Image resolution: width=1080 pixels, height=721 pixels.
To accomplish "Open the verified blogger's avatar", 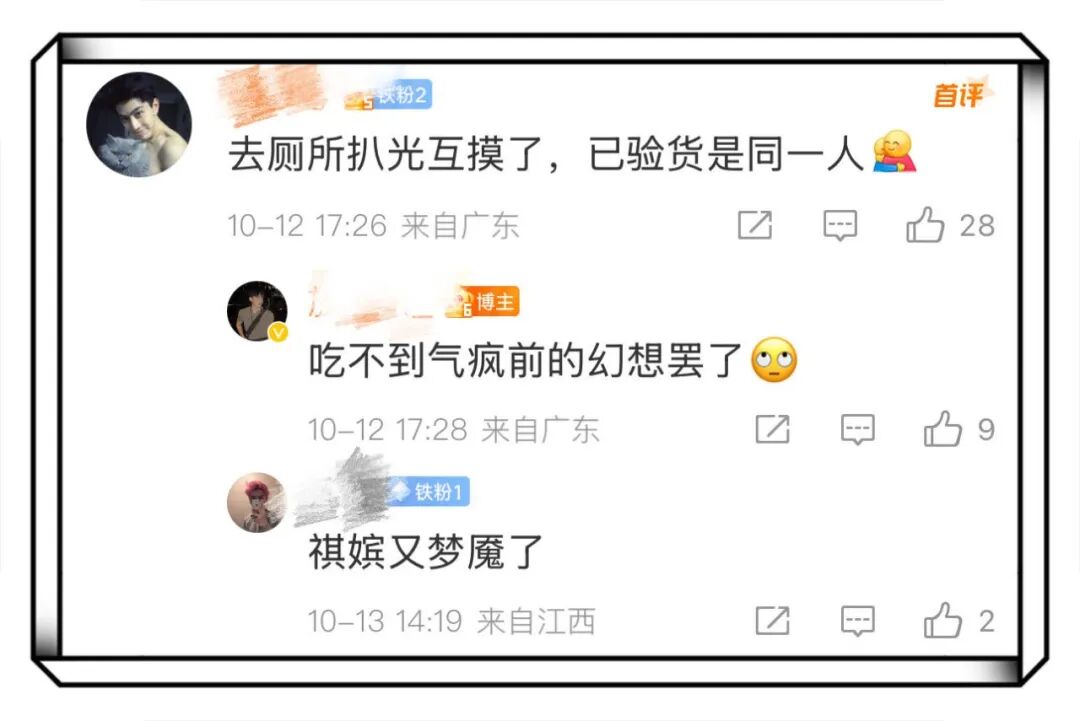I will (258, 311).
